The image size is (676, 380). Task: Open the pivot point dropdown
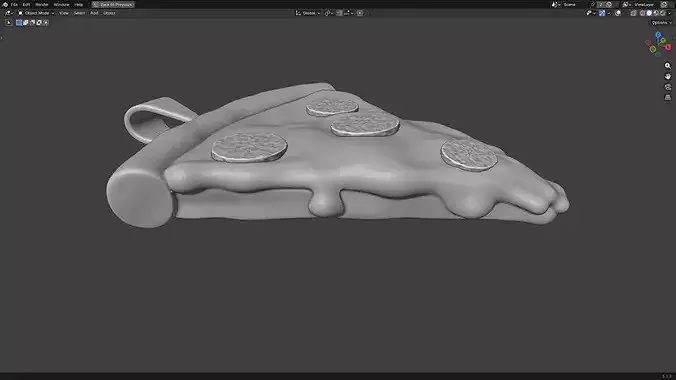[x=329, y=13]
